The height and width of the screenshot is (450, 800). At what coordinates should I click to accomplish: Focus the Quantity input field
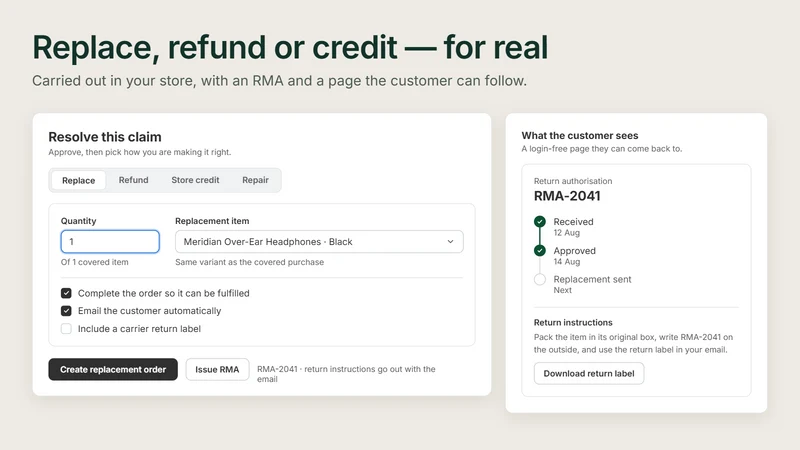(x=110, y=242)
